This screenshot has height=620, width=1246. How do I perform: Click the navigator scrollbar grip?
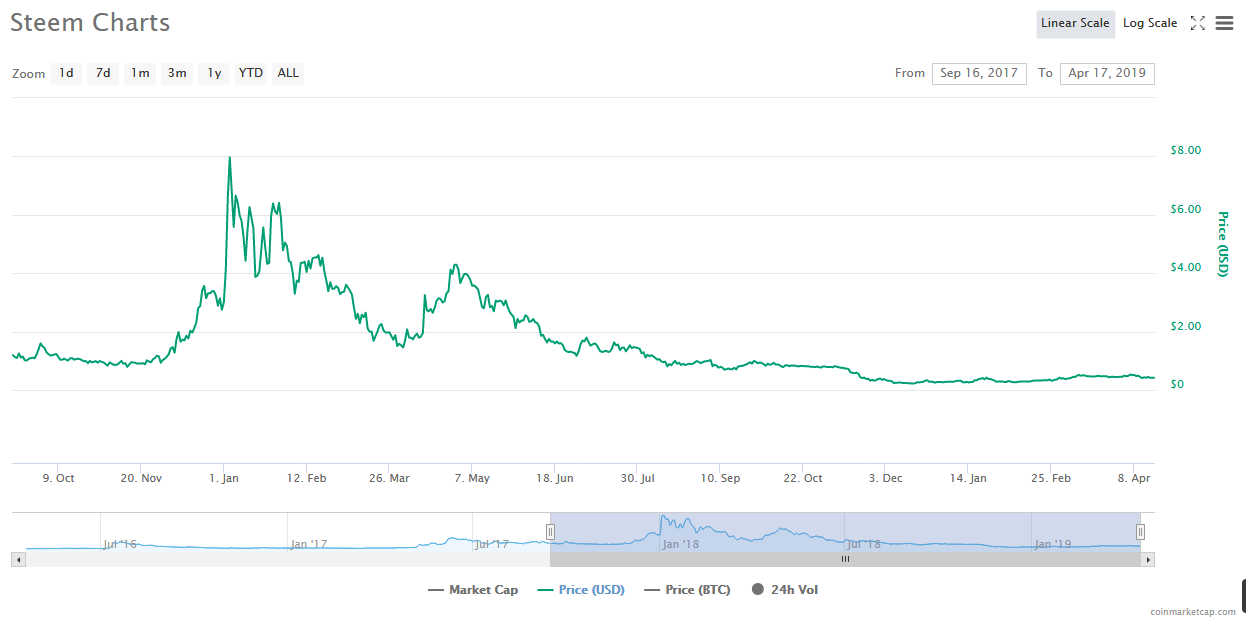(845, 559)
